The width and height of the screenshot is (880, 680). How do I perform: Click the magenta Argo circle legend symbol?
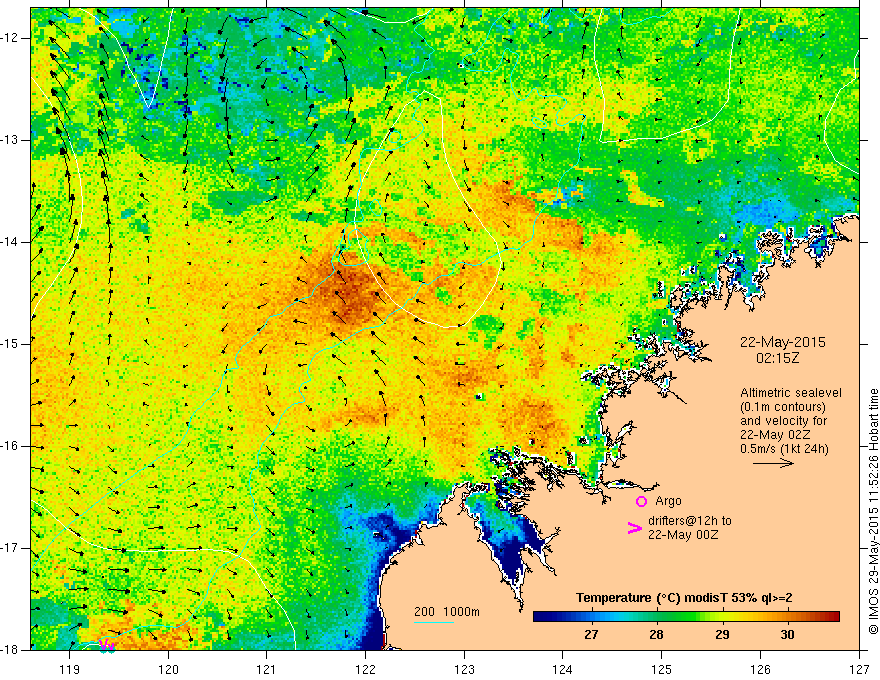click(x=641, y=501)
